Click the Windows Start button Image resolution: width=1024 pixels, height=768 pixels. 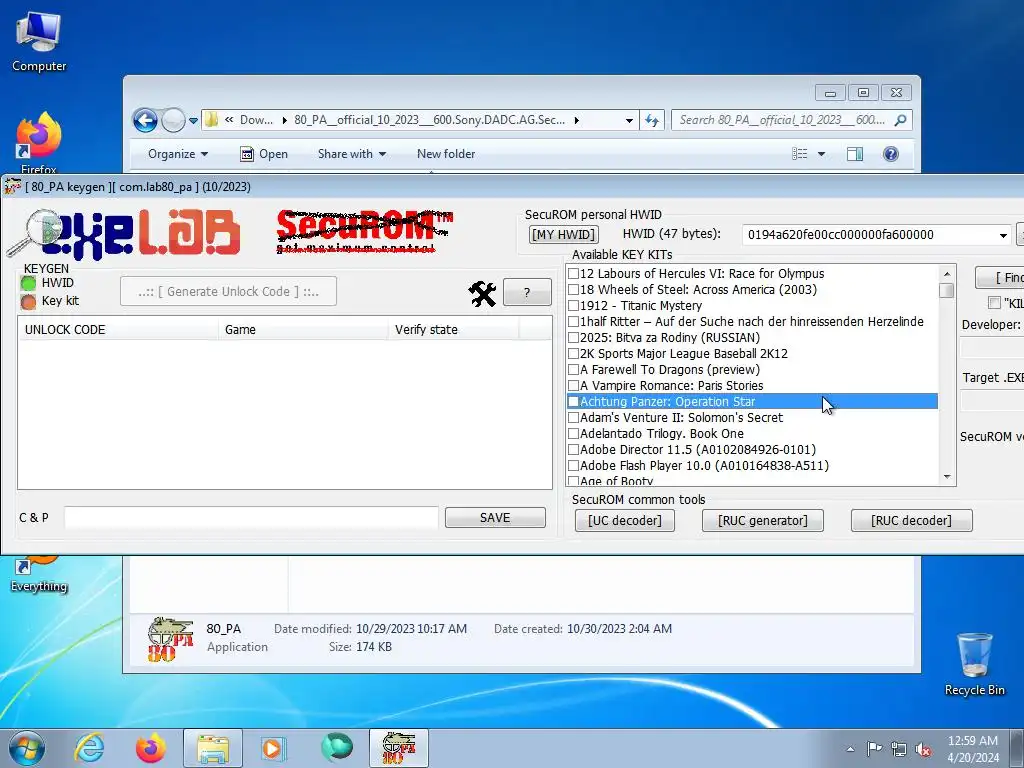27,748
